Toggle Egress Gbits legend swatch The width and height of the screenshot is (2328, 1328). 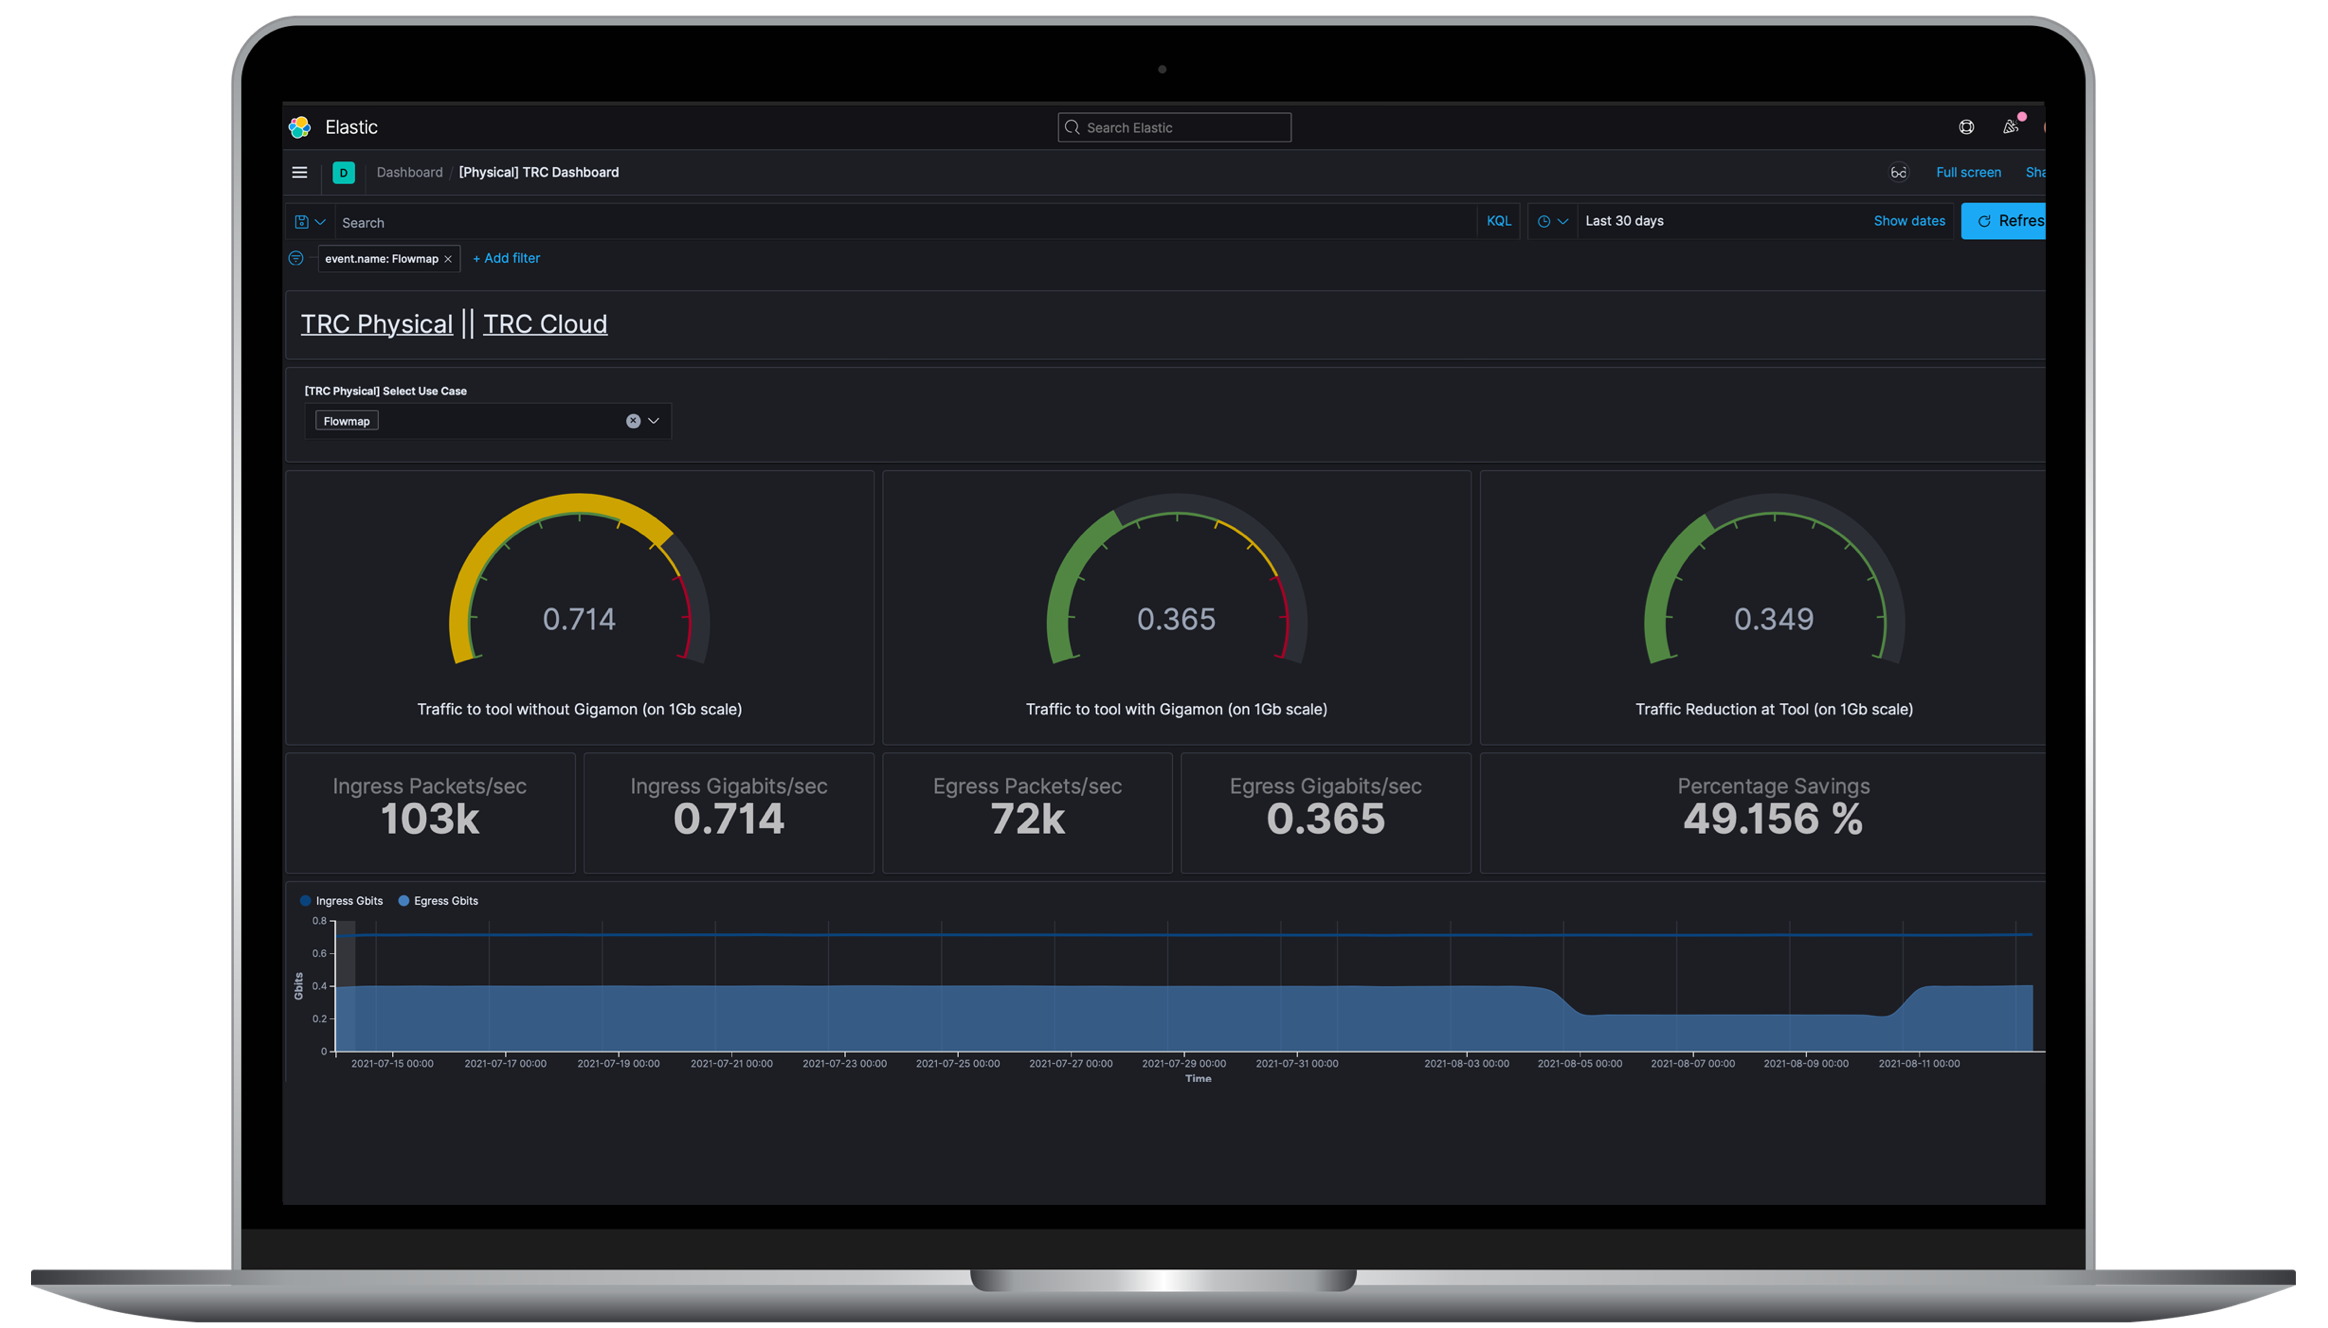[x=403, y=901]
